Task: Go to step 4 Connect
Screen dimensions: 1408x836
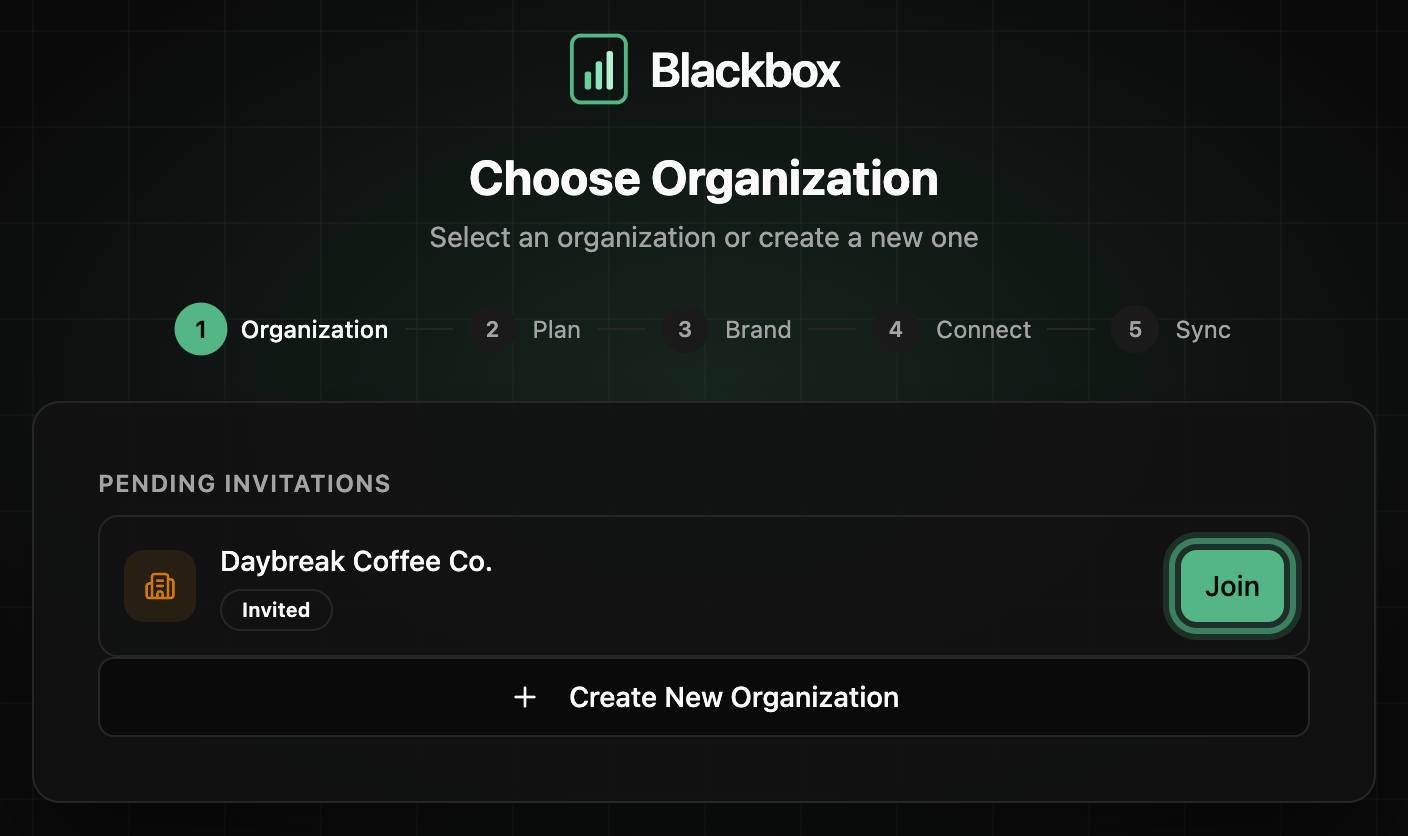Action: (951, 330)
